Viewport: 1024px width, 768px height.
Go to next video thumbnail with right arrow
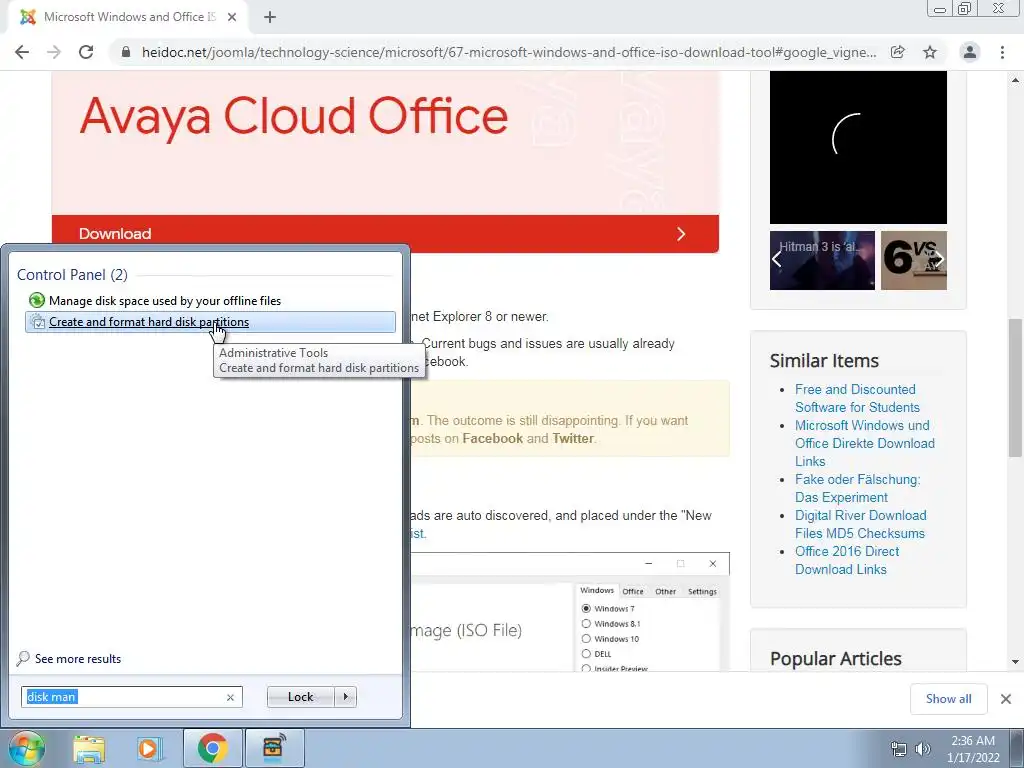pyautogui.click(x=939, y=259)
